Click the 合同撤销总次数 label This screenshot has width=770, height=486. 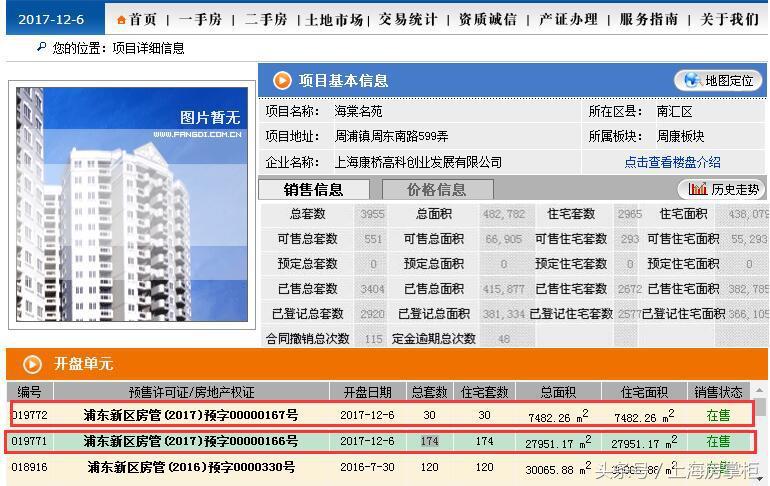(307, 339)
